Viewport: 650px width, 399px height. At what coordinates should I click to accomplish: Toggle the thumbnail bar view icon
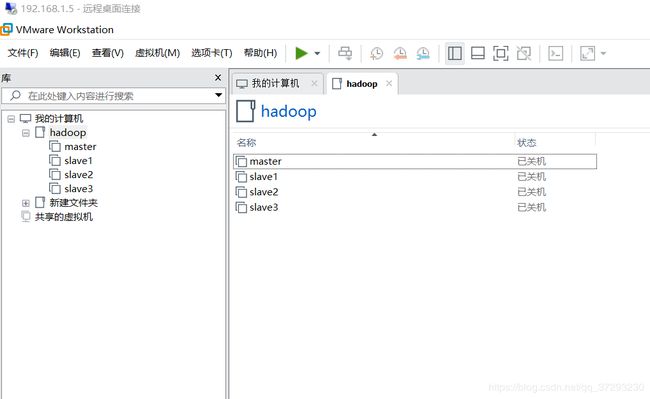pos(478,53)
